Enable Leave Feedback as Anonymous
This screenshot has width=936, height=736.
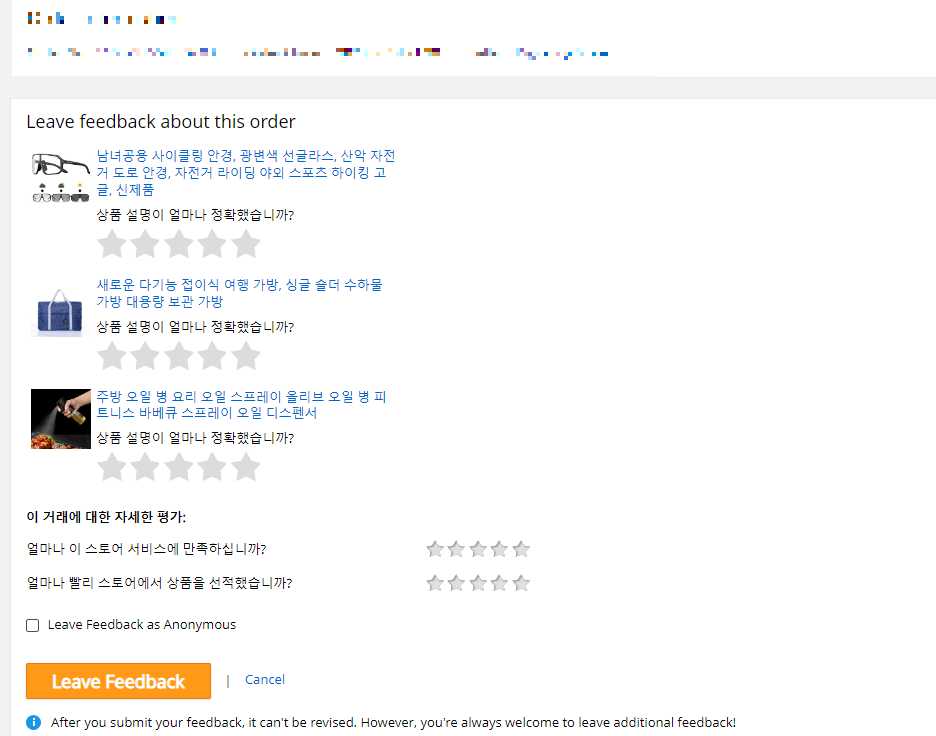tap(32, 625)
